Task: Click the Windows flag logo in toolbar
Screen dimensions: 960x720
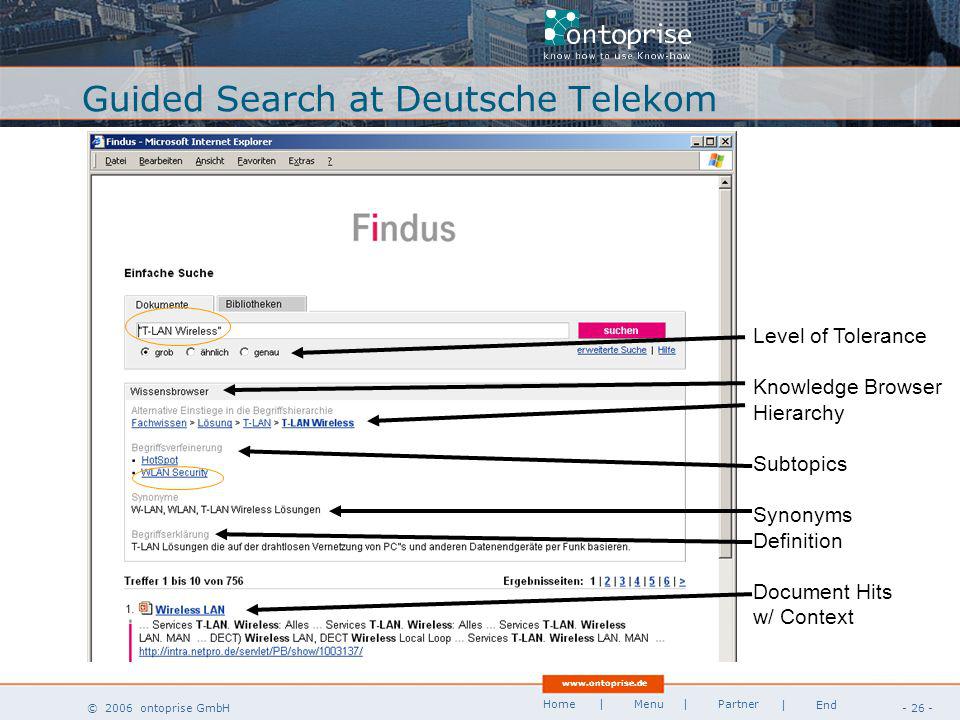Action: pyautogui.click(x=716, y=160)
